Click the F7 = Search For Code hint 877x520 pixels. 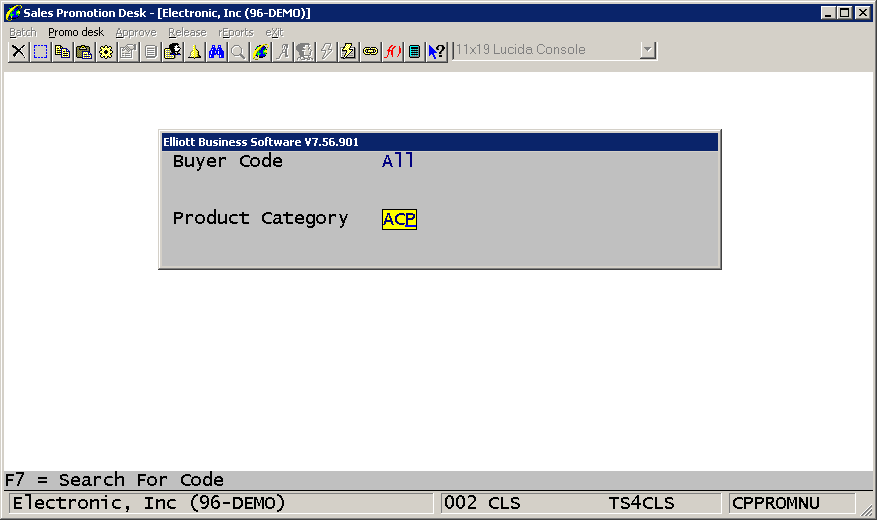[x=114, y=480]
